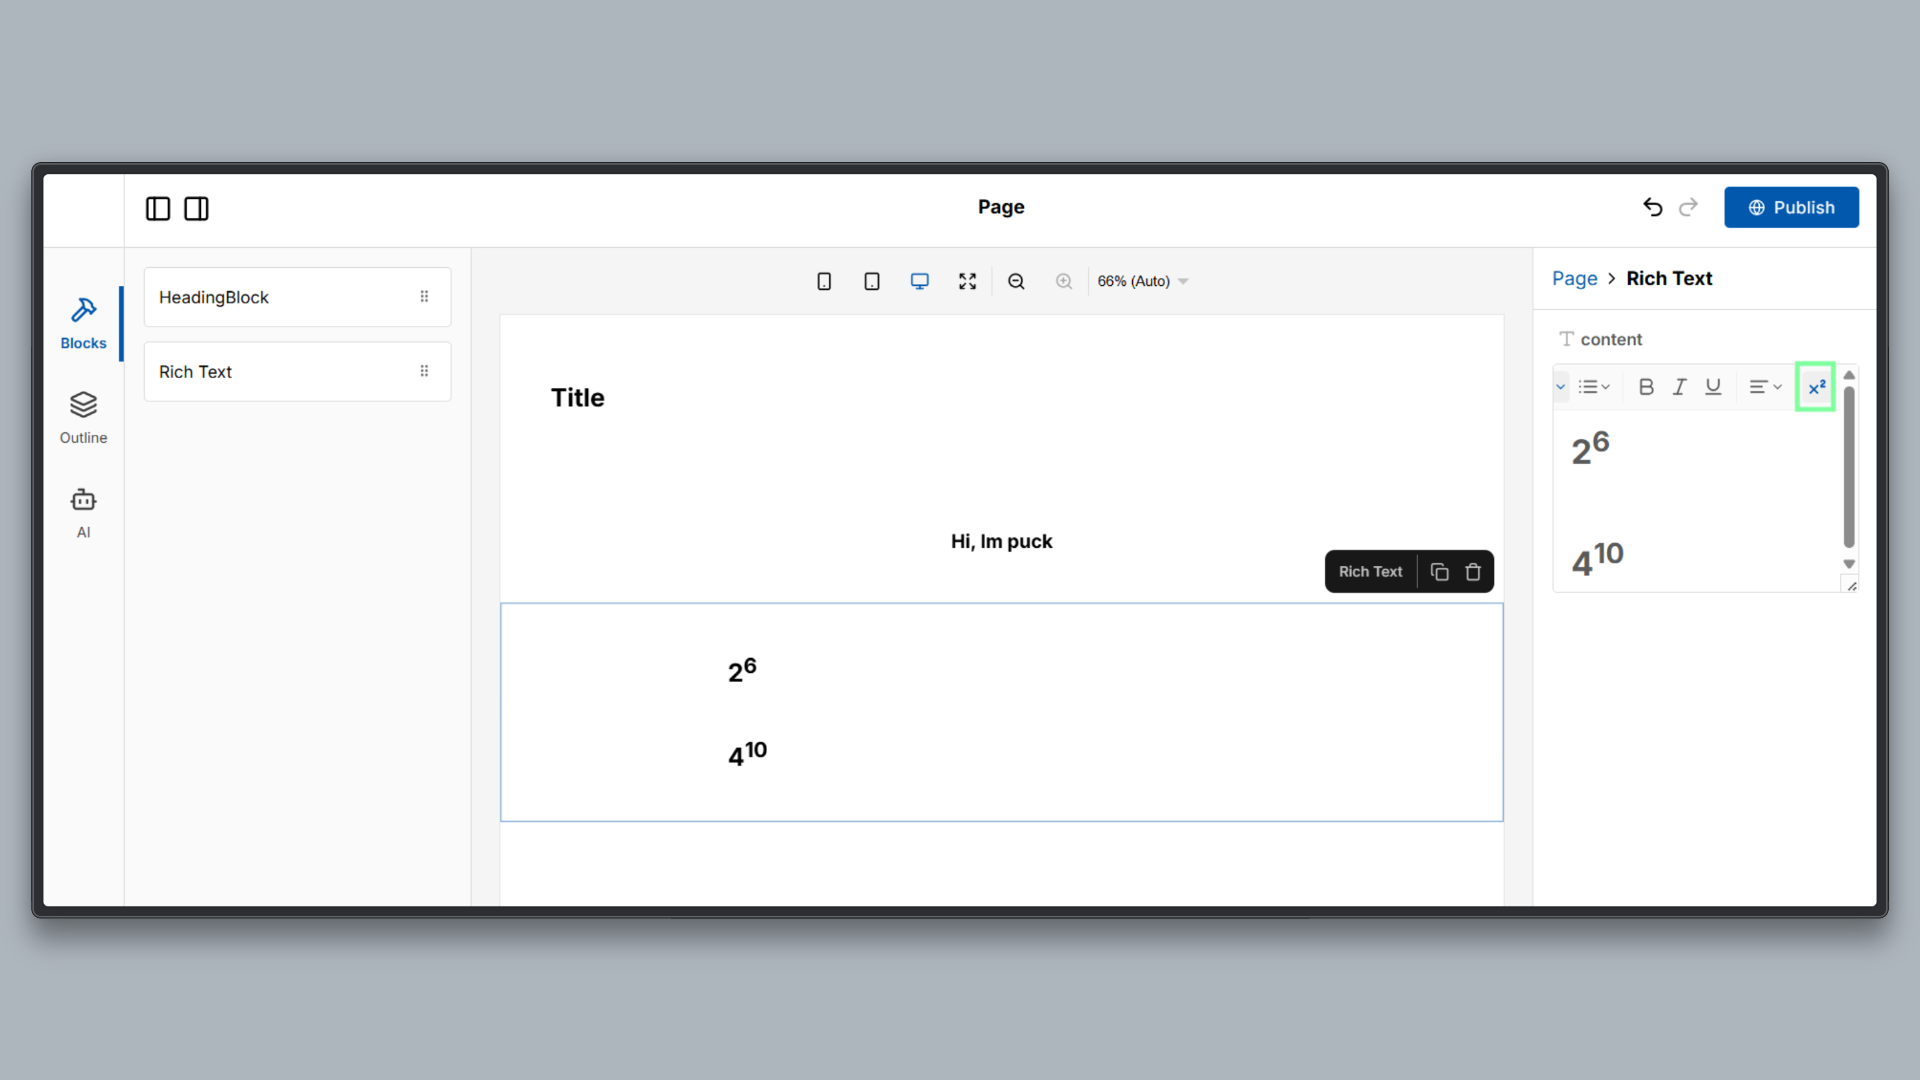Toggle italic formatting

coord(1680,386)
